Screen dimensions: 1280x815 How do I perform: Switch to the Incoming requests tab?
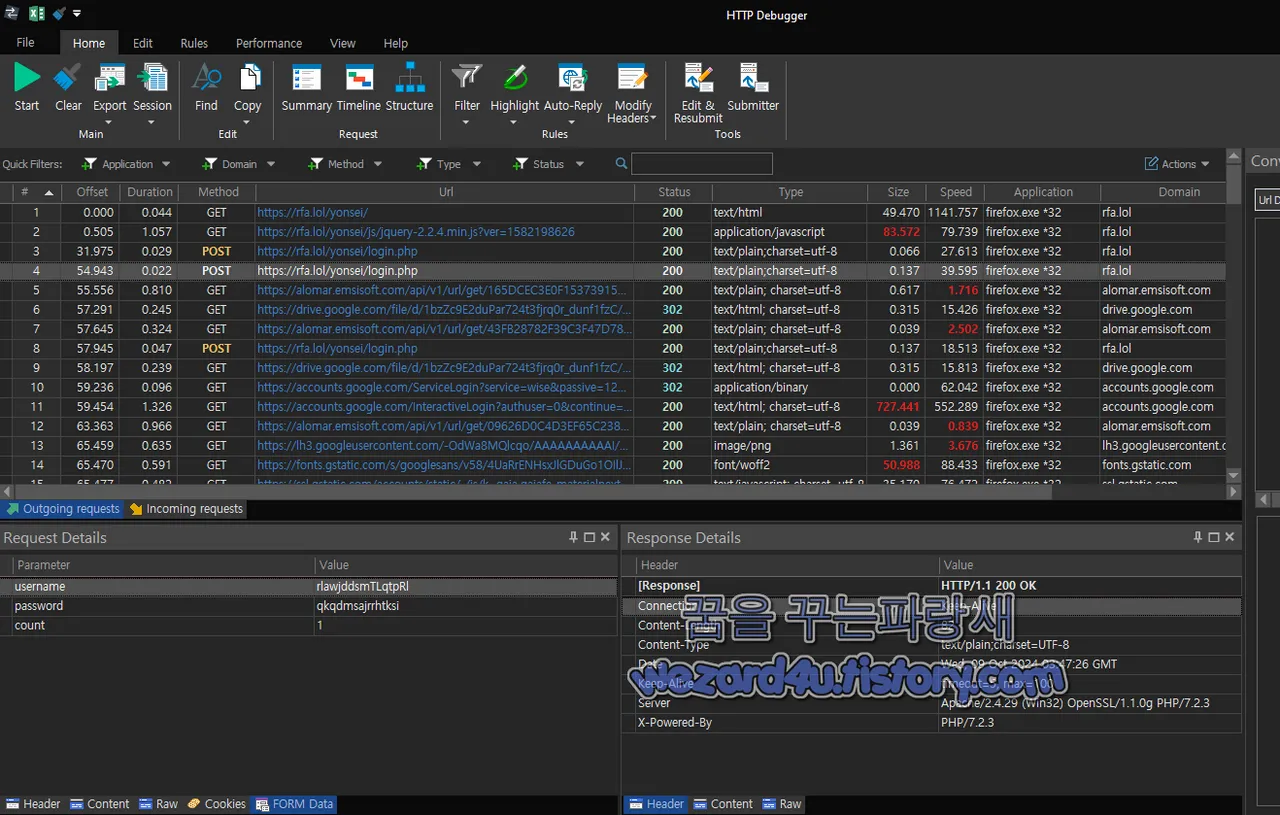click(186, 508)
